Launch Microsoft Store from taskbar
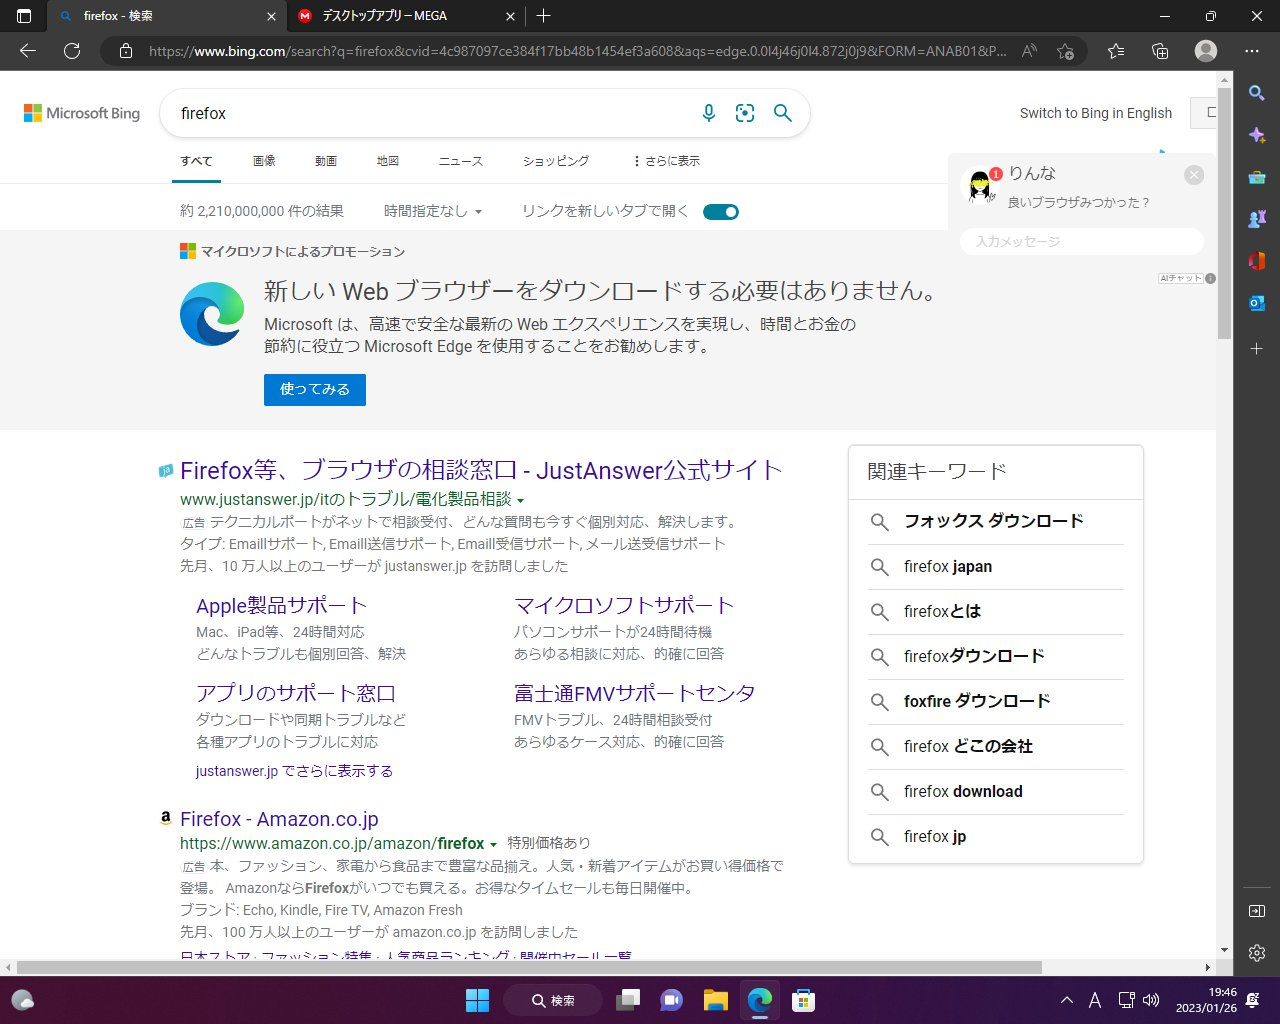The image size is (1280, 1024). tap(802, 1000)
